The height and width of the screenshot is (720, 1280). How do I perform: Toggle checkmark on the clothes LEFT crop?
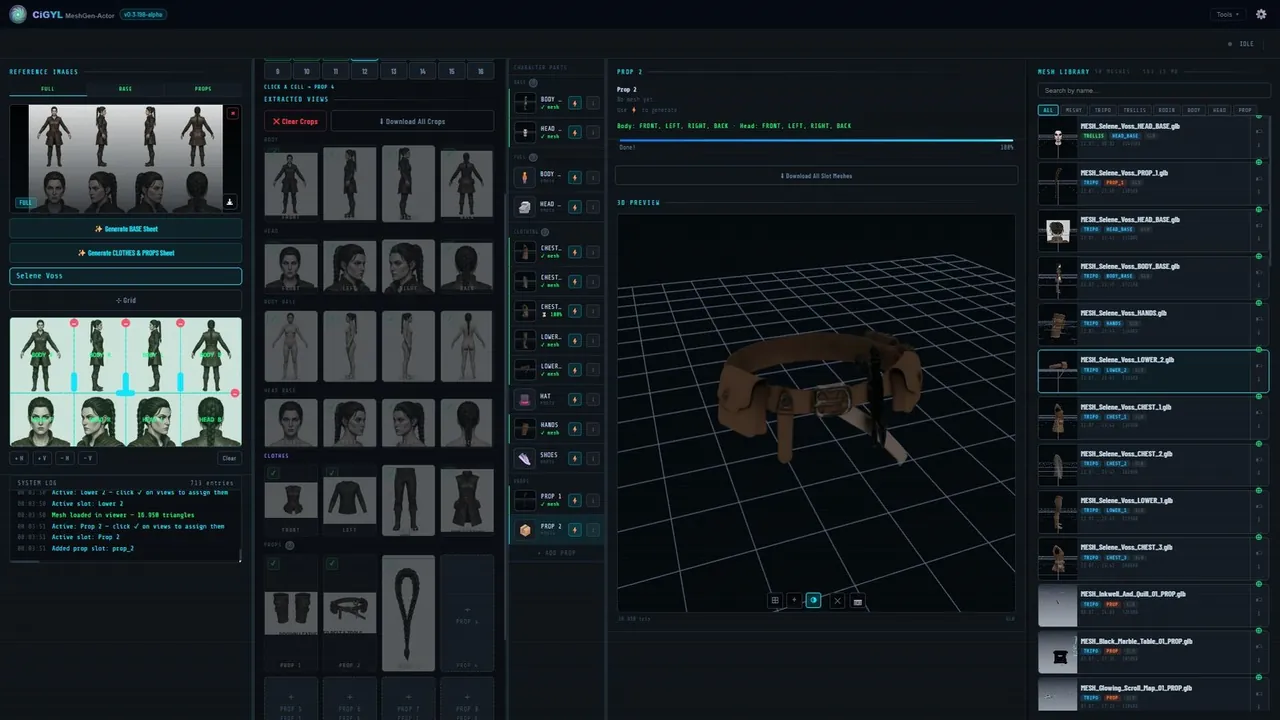pyautogui.click(x=331, y=473)
